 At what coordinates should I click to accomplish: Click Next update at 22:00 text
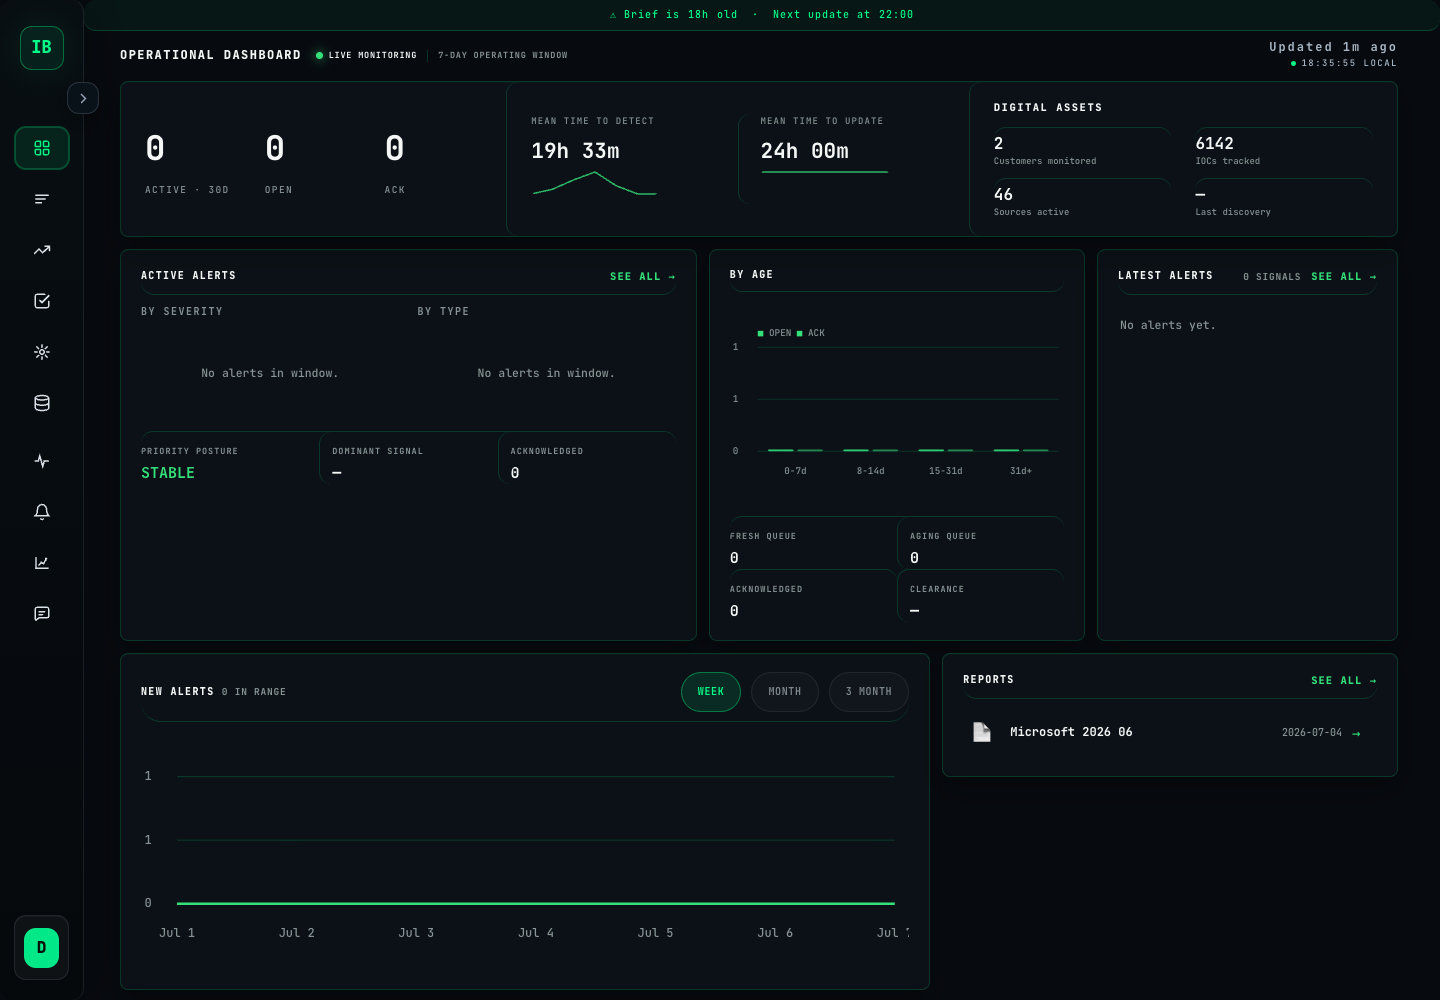click(x=843, y=15)
